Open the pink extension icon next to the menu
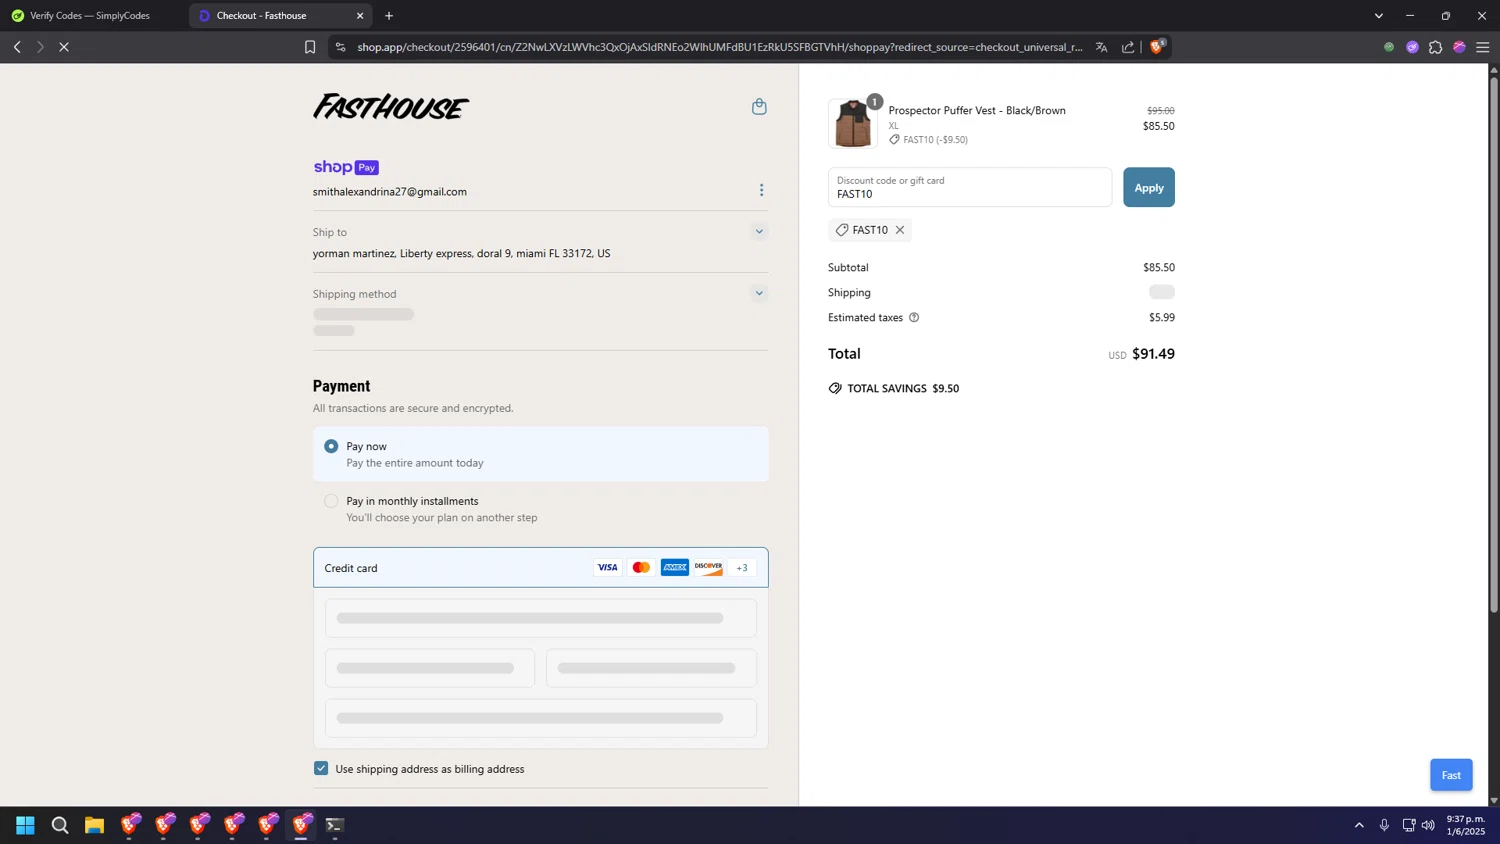The image size is (1500, 844). [x=1460, y=47]
